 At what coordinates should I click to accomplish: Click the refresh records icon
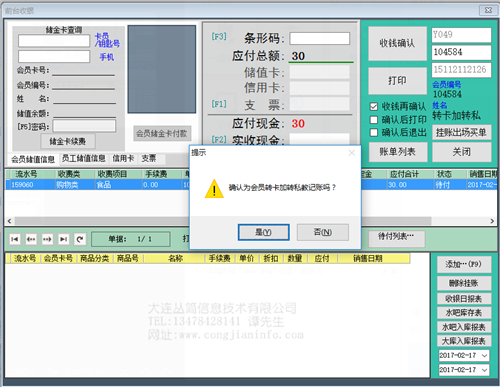[80, 239]
